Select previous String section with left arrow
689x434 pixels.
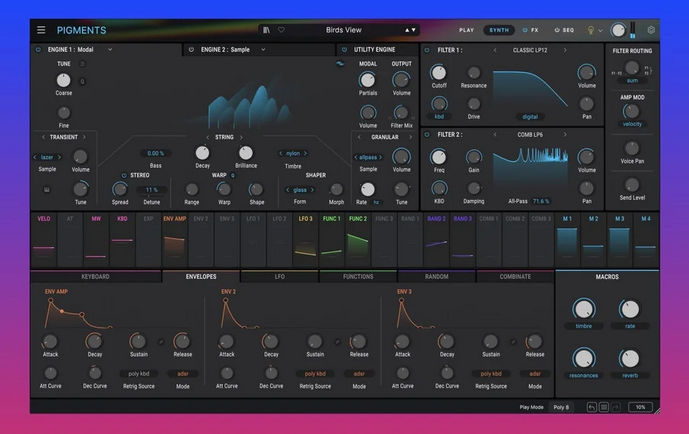coord(208,137)
